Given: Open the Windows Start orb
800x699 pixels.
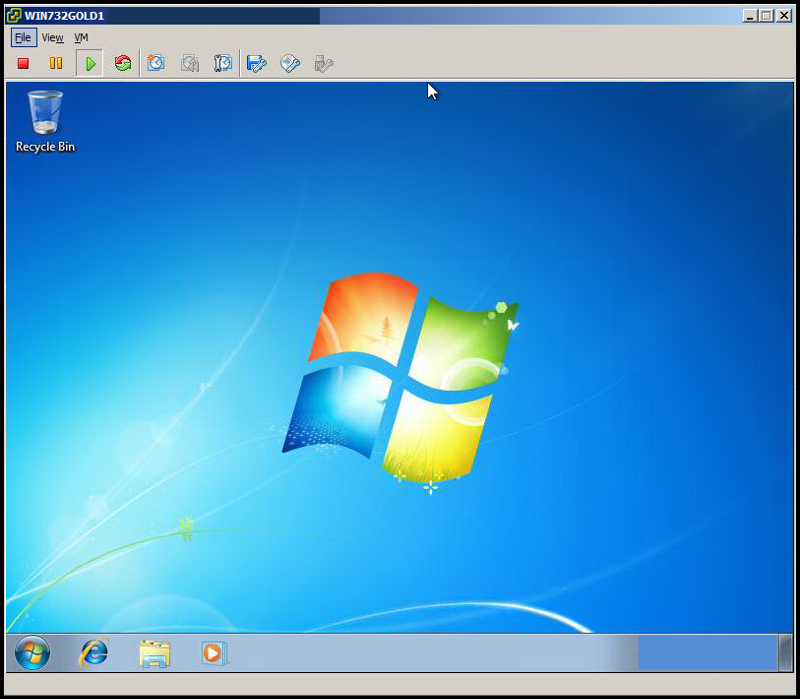Looking at the screenshot, I should point(32,653).
